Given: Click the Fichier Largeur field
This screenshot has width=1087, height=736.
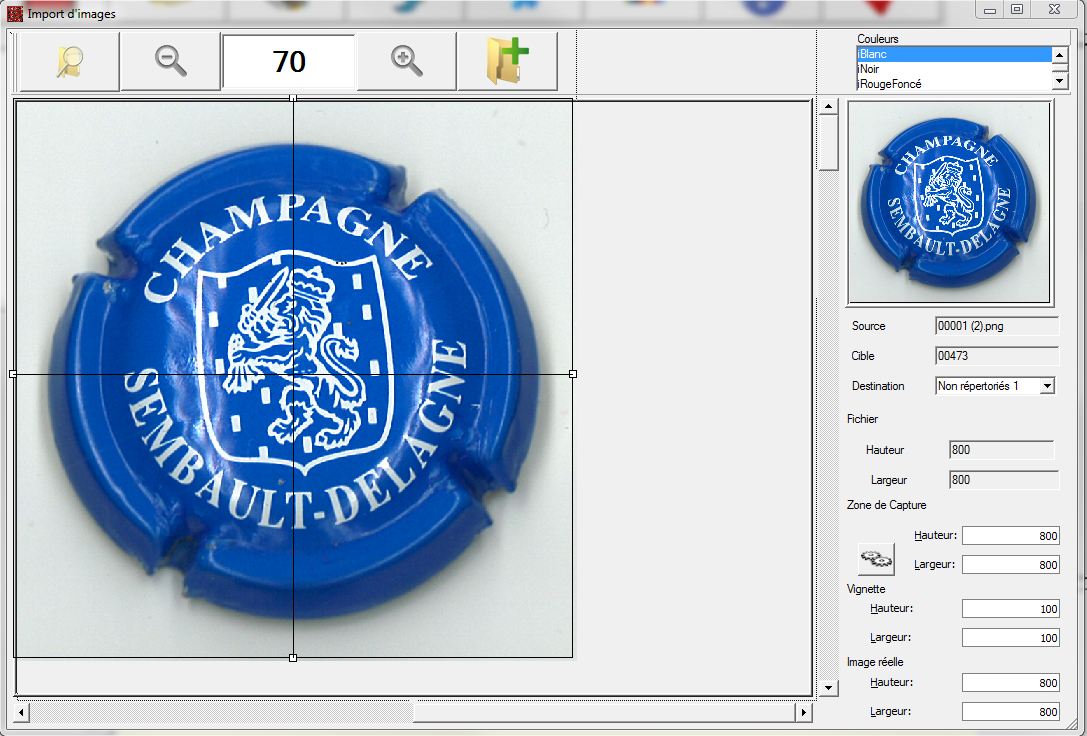Looking at the screenshot, I should click(x=1004, y=480).
